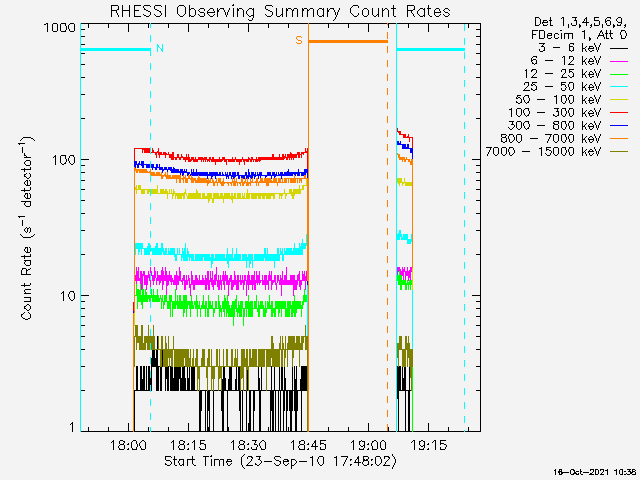Click the black line swatch for 3 - 6 keV
This screenshot has width=640, height=480.
click(619, 49)
